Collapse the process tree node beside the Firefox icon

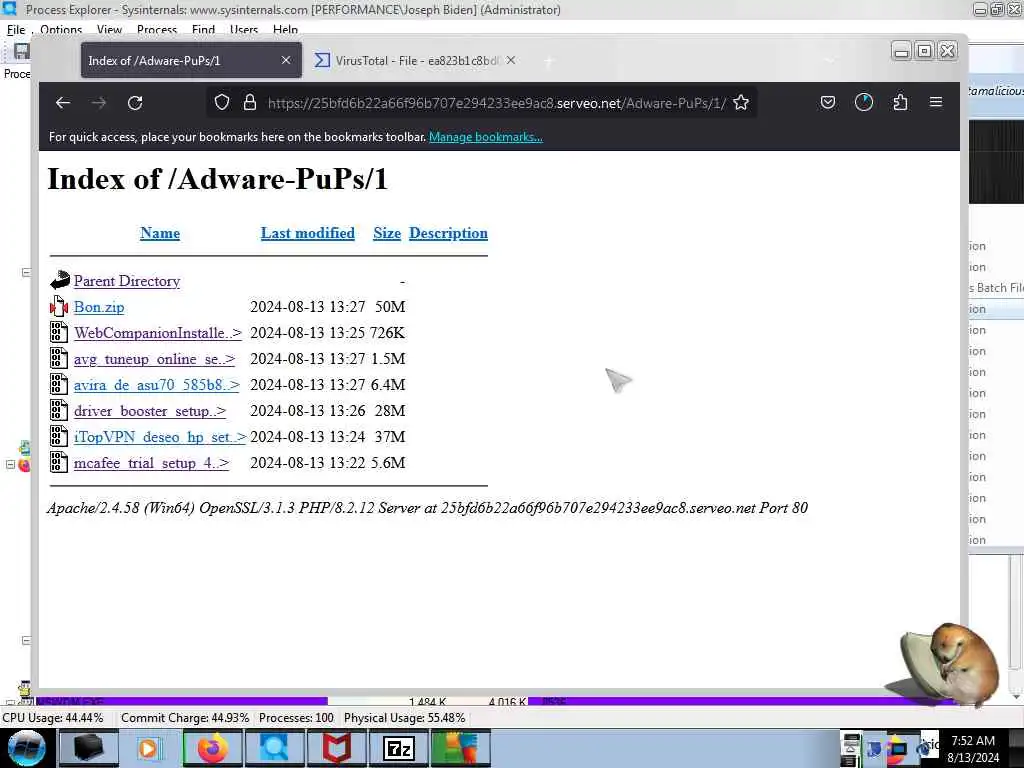tap(10, 464)
